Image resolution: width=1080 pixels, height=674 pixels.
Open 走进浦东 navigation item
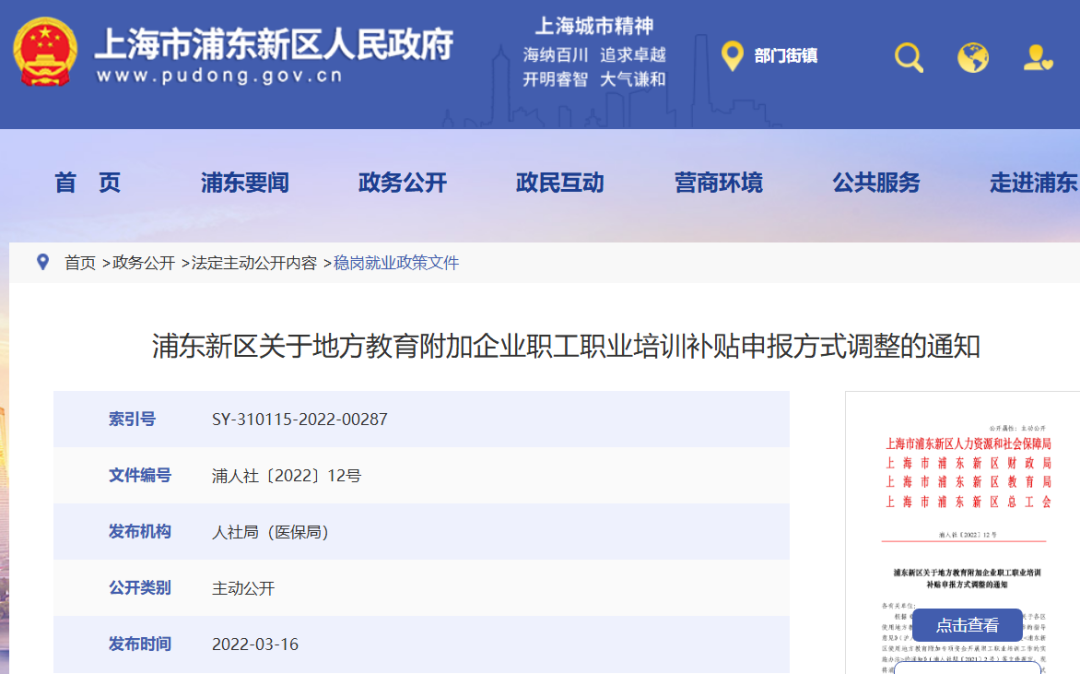pos(1033,182)
